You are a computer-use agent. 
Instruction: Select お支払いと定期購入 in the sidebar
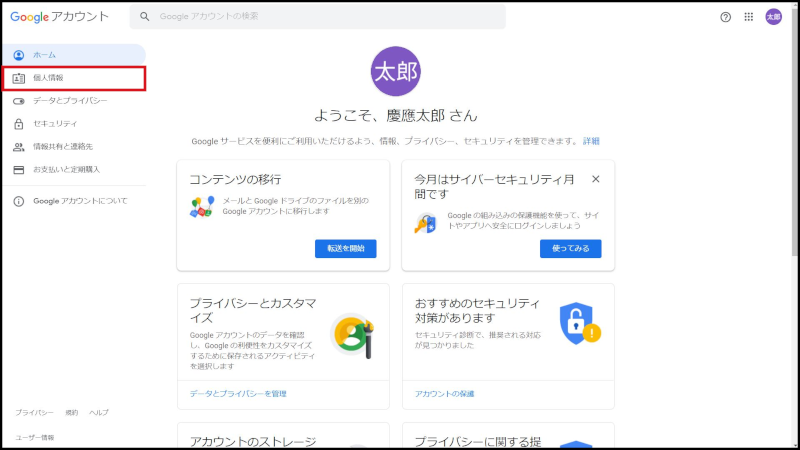pos(66,170)
